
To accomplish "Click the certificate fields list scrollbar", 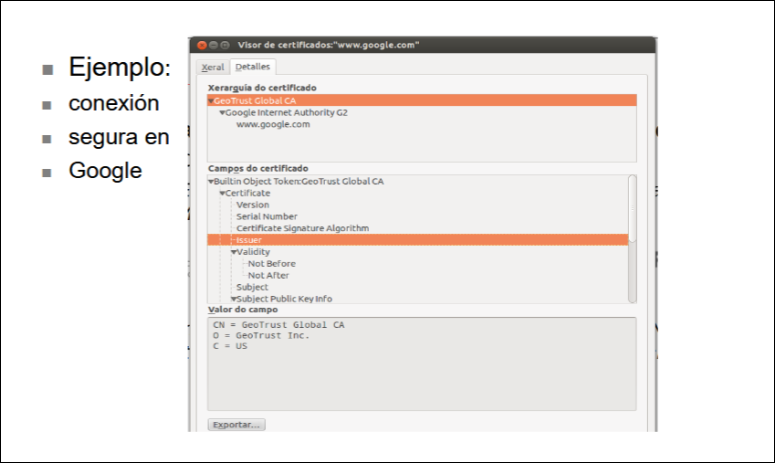I will [x=631, y=238].
